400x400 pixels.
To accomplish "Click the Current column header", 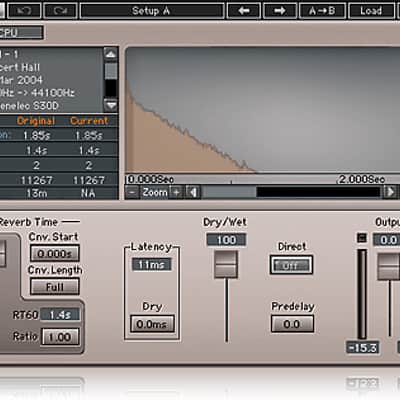I will 89,121.
